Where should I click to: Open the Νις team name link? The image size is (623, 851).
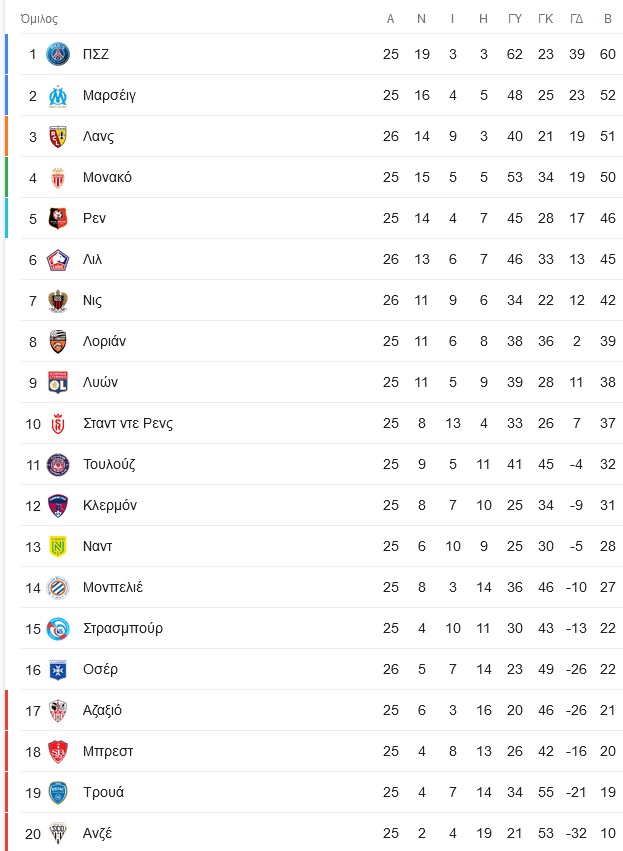(92, 300)
